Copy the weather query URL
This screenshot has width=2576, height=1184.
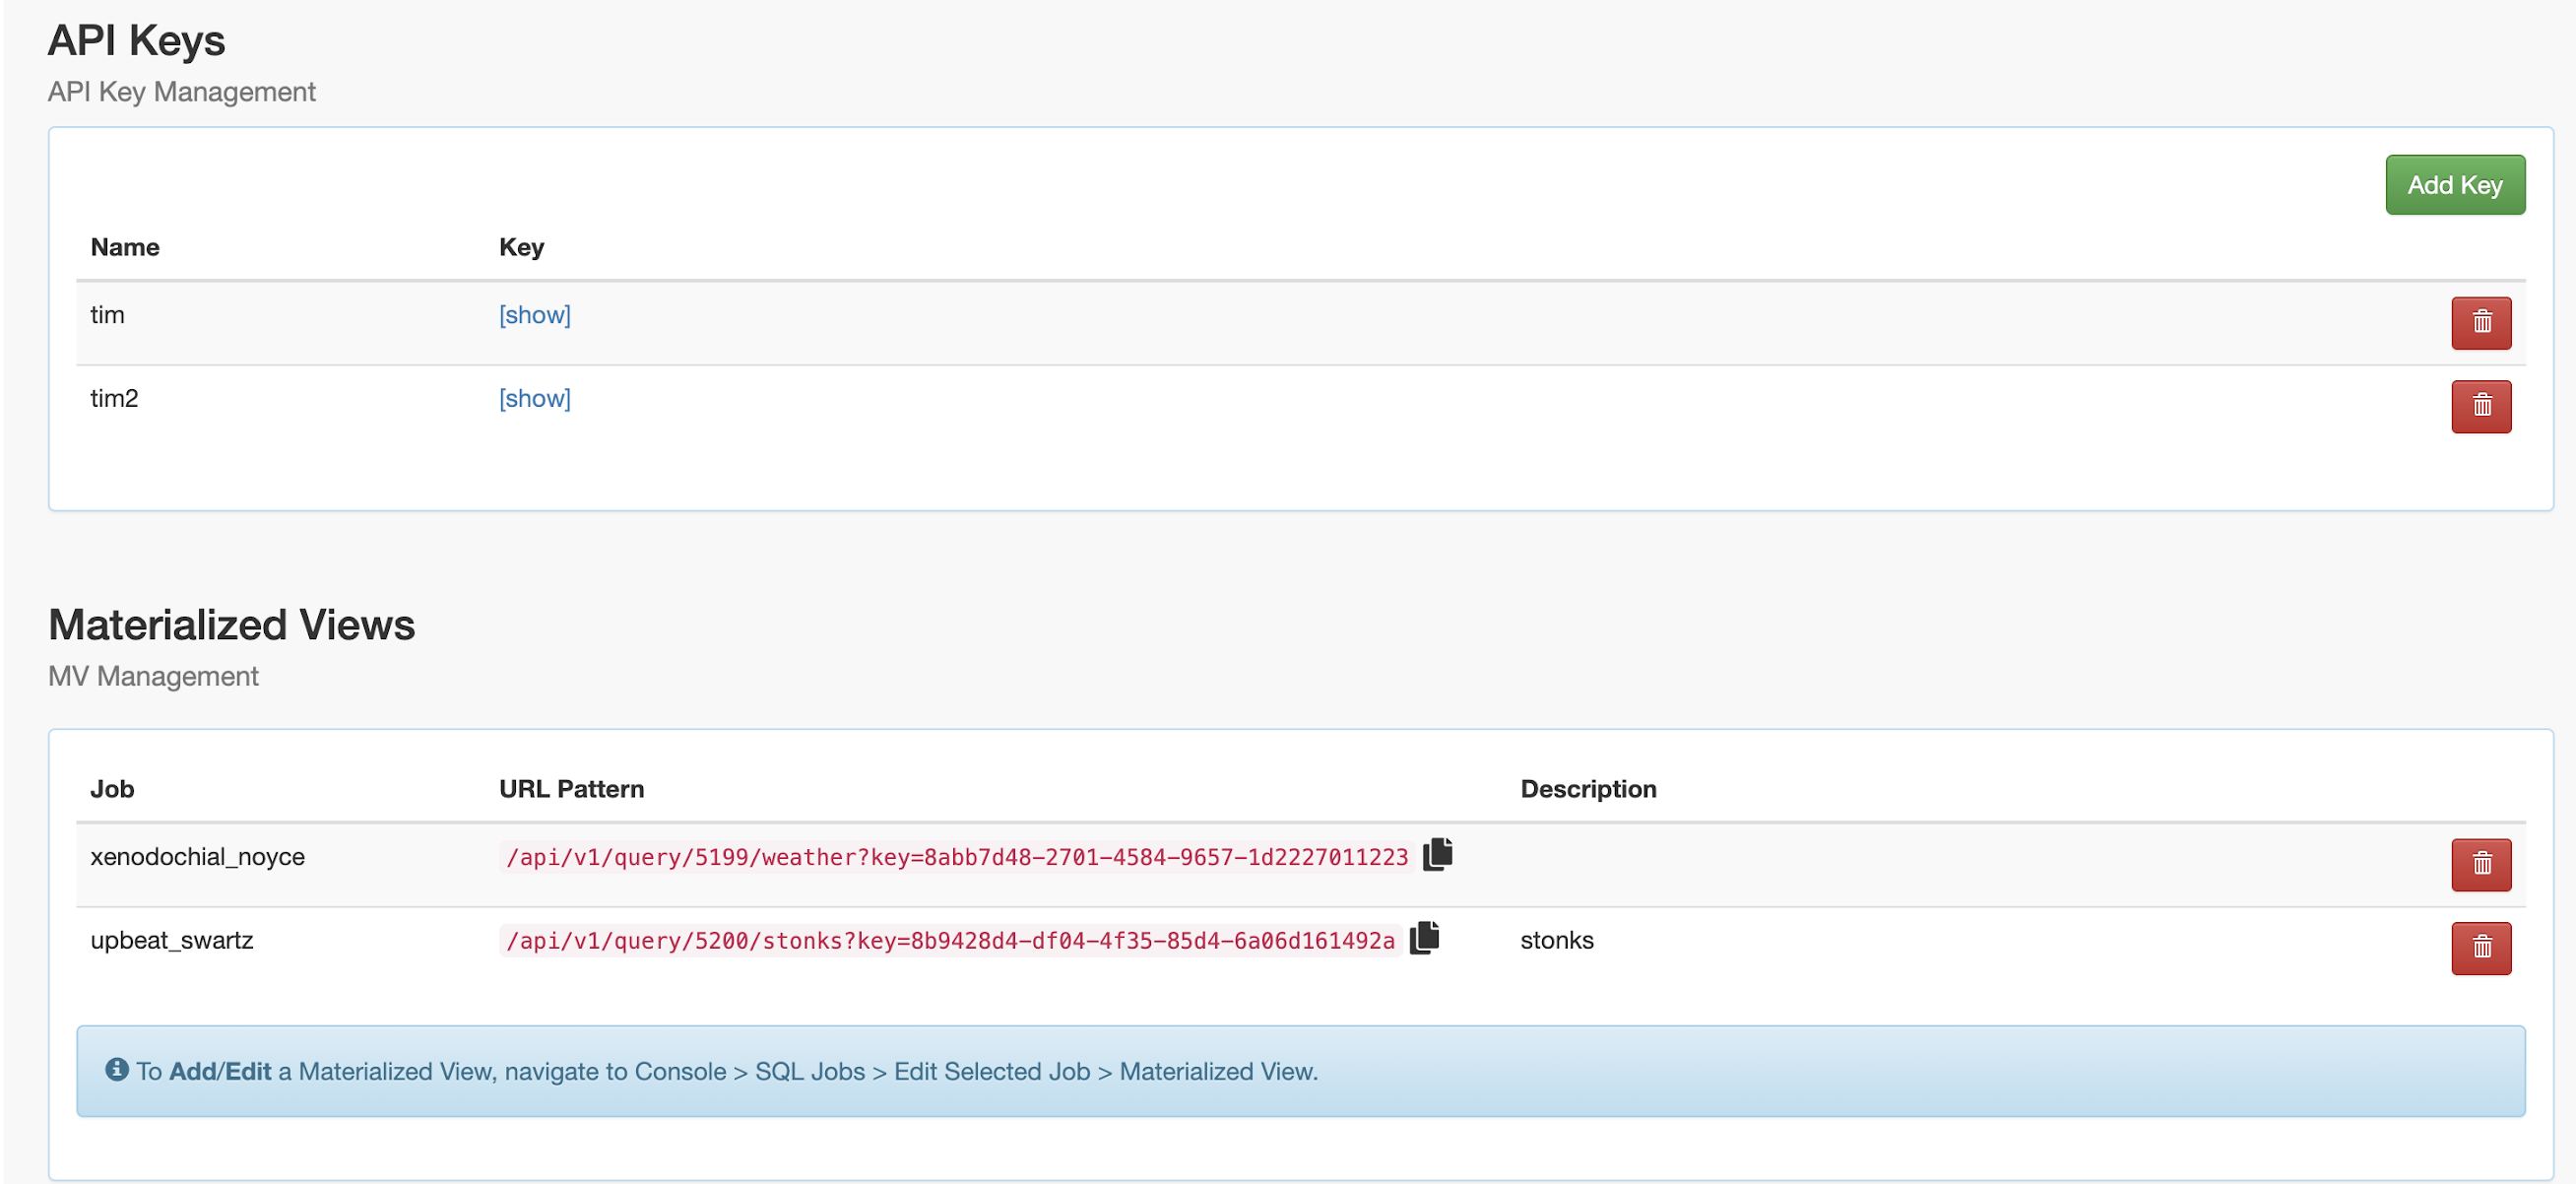[x=1437, y=854]
